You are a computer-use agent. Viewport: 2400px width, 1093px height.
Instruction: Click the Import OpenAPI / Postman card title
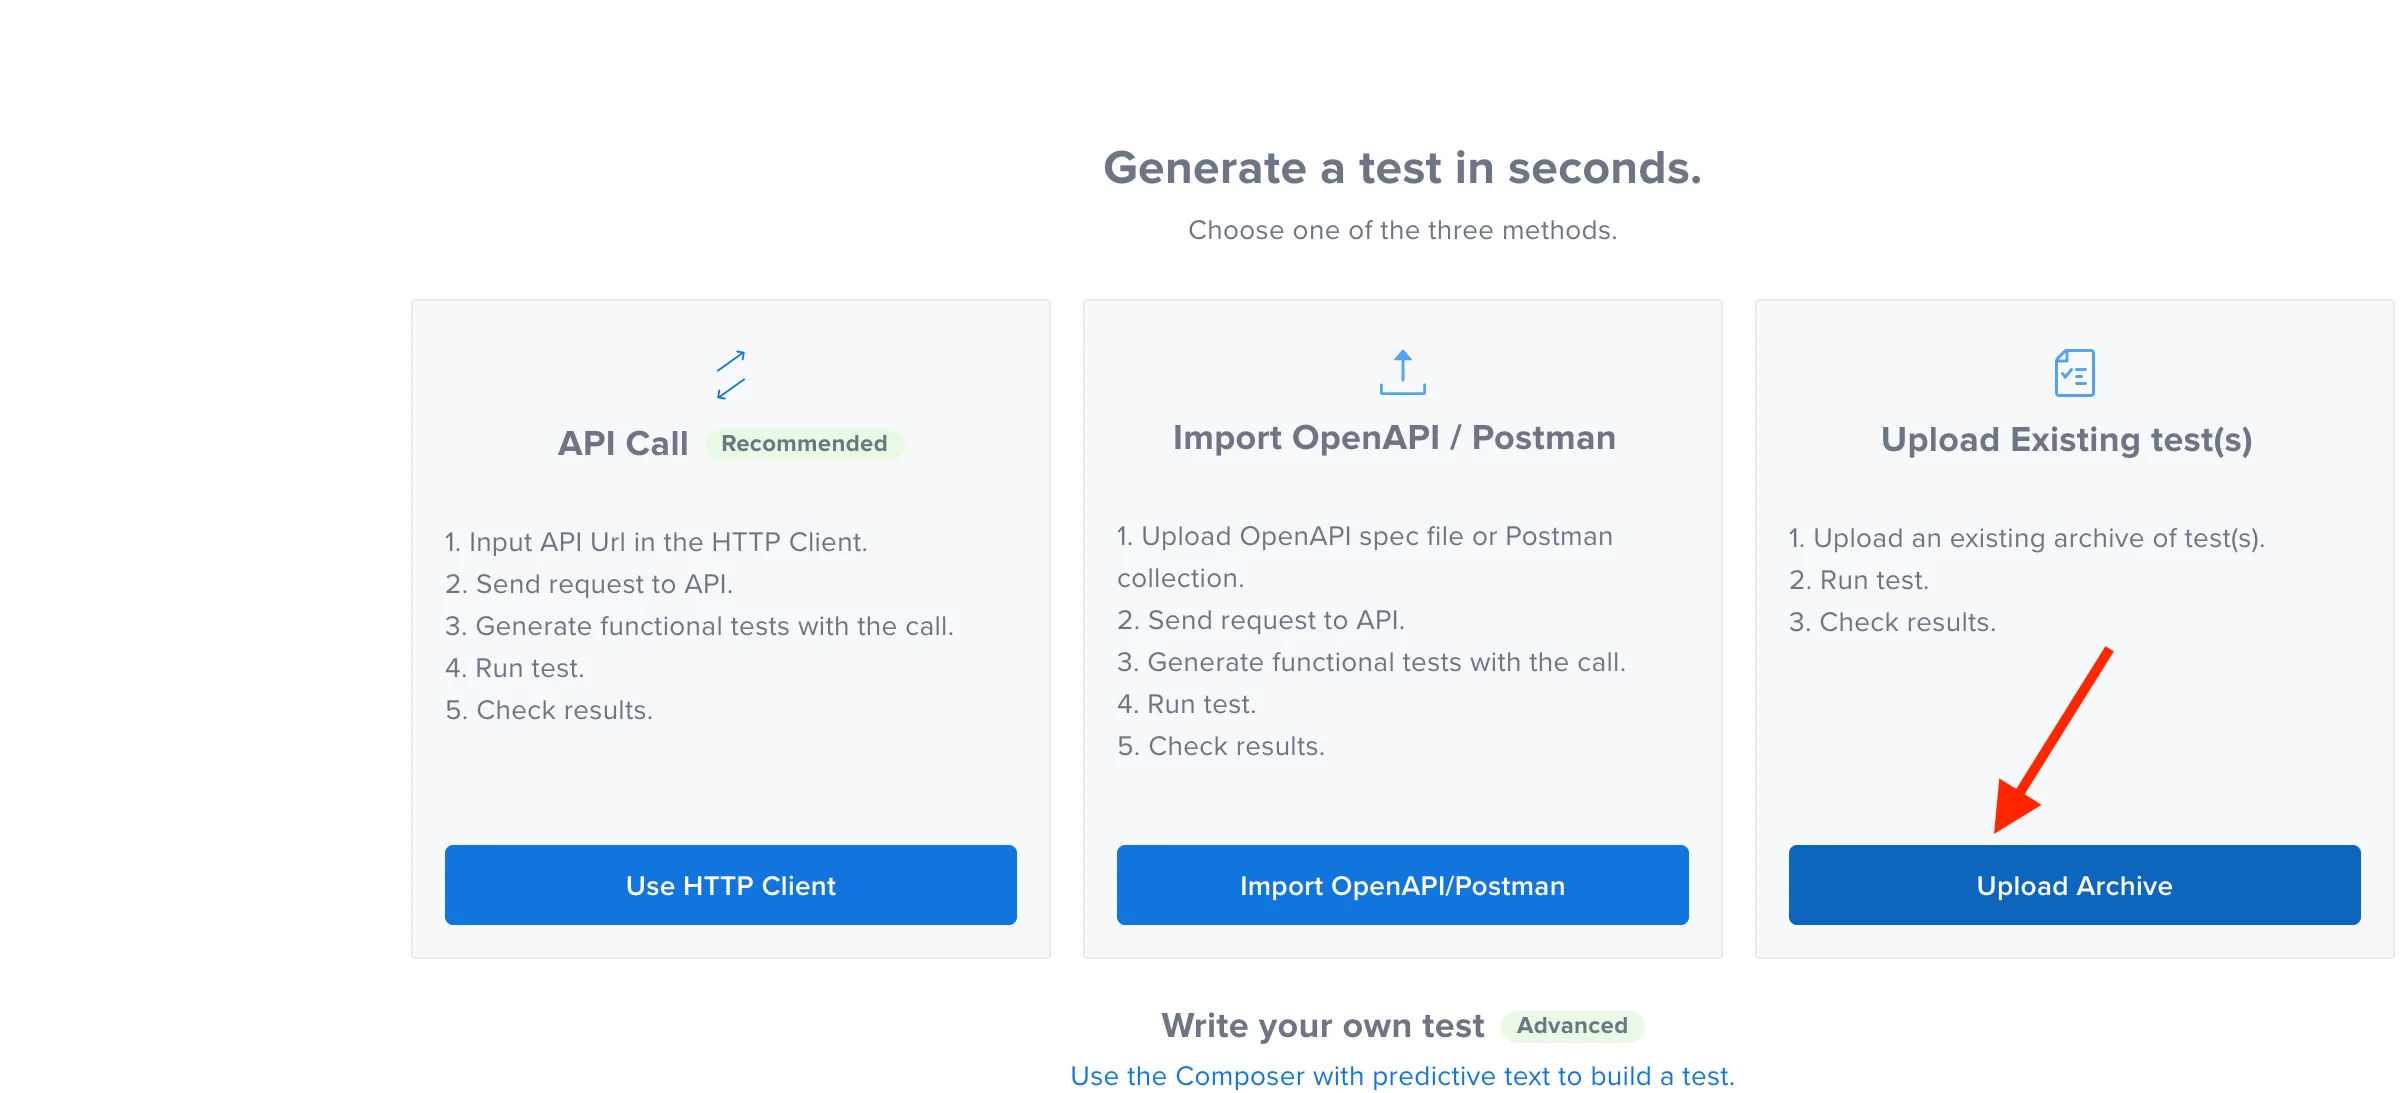coord(1394,438)
